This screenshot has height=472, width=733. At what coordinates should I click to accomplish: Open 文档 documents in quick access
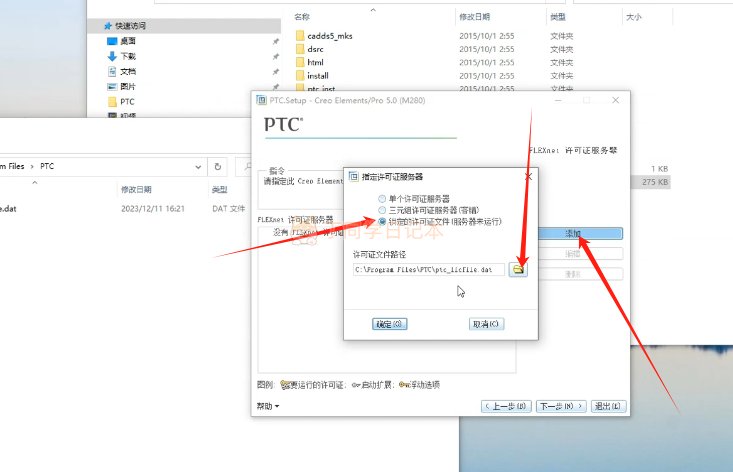[x=128, y=72]
